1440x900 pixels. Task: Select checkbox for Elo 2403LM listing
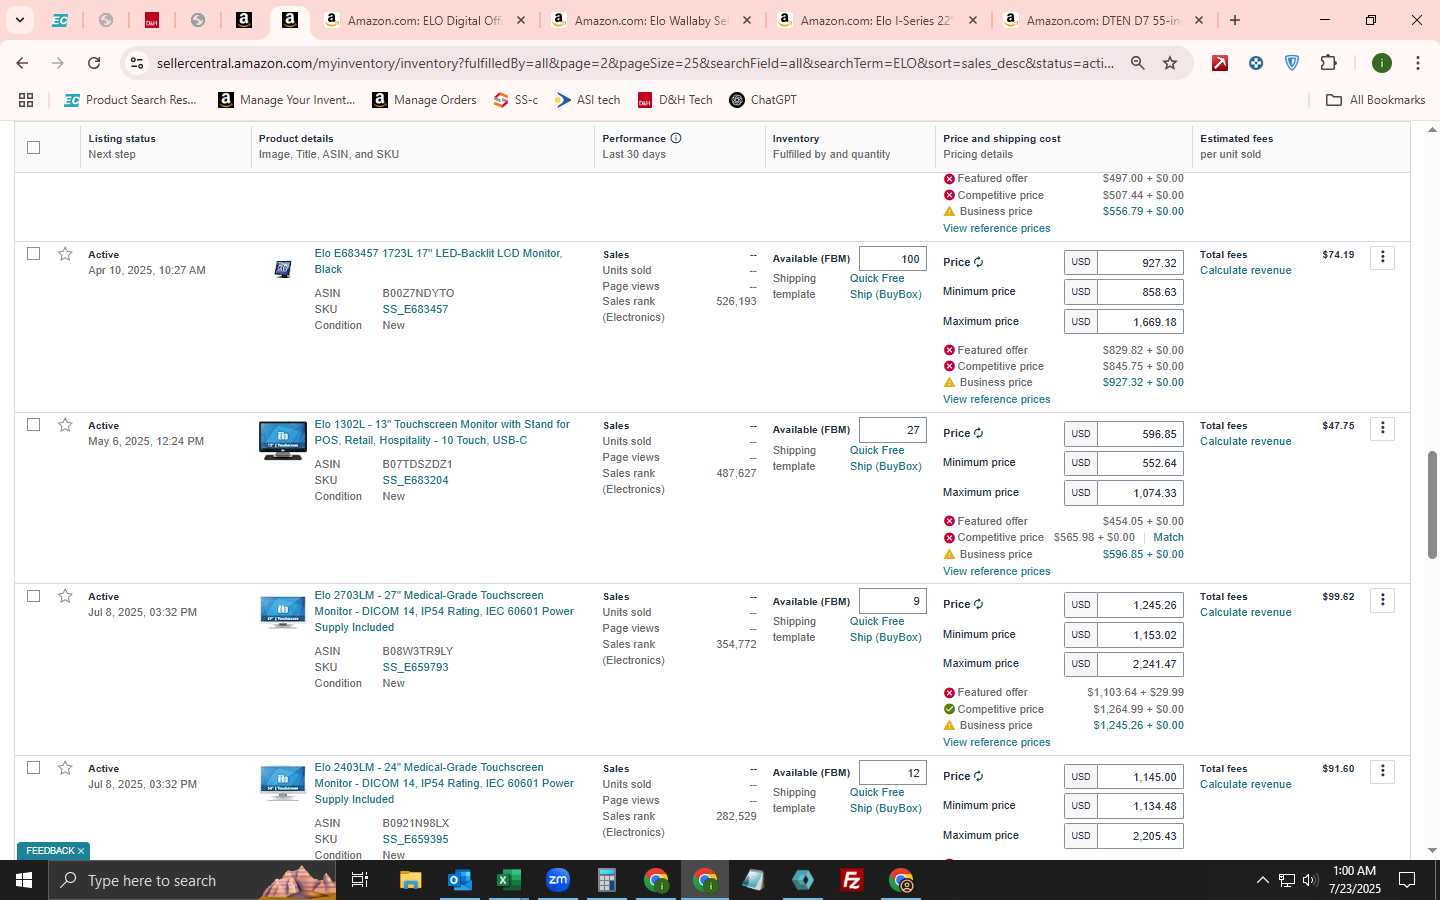pos(33,768)
